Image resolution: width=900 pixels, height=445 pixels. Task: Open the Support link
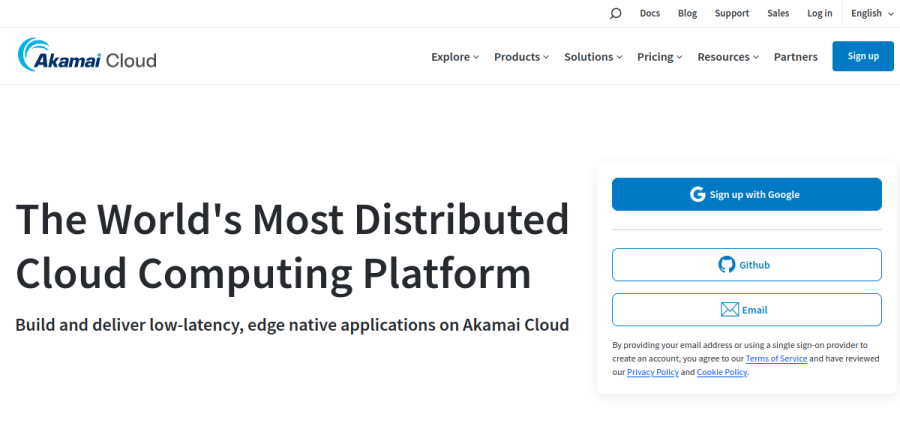point(732,13)
